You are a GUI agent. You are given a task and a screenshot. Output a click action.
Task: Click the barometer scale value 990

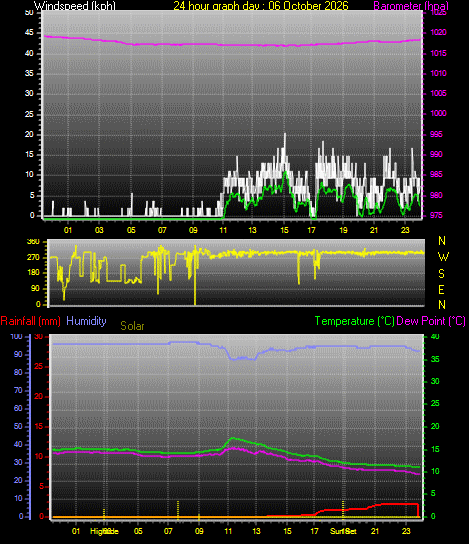436,154
